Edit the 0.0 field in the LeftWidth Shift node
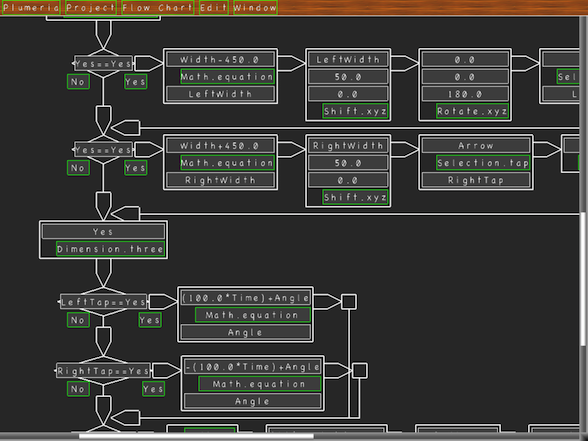 tap(348, 94)
